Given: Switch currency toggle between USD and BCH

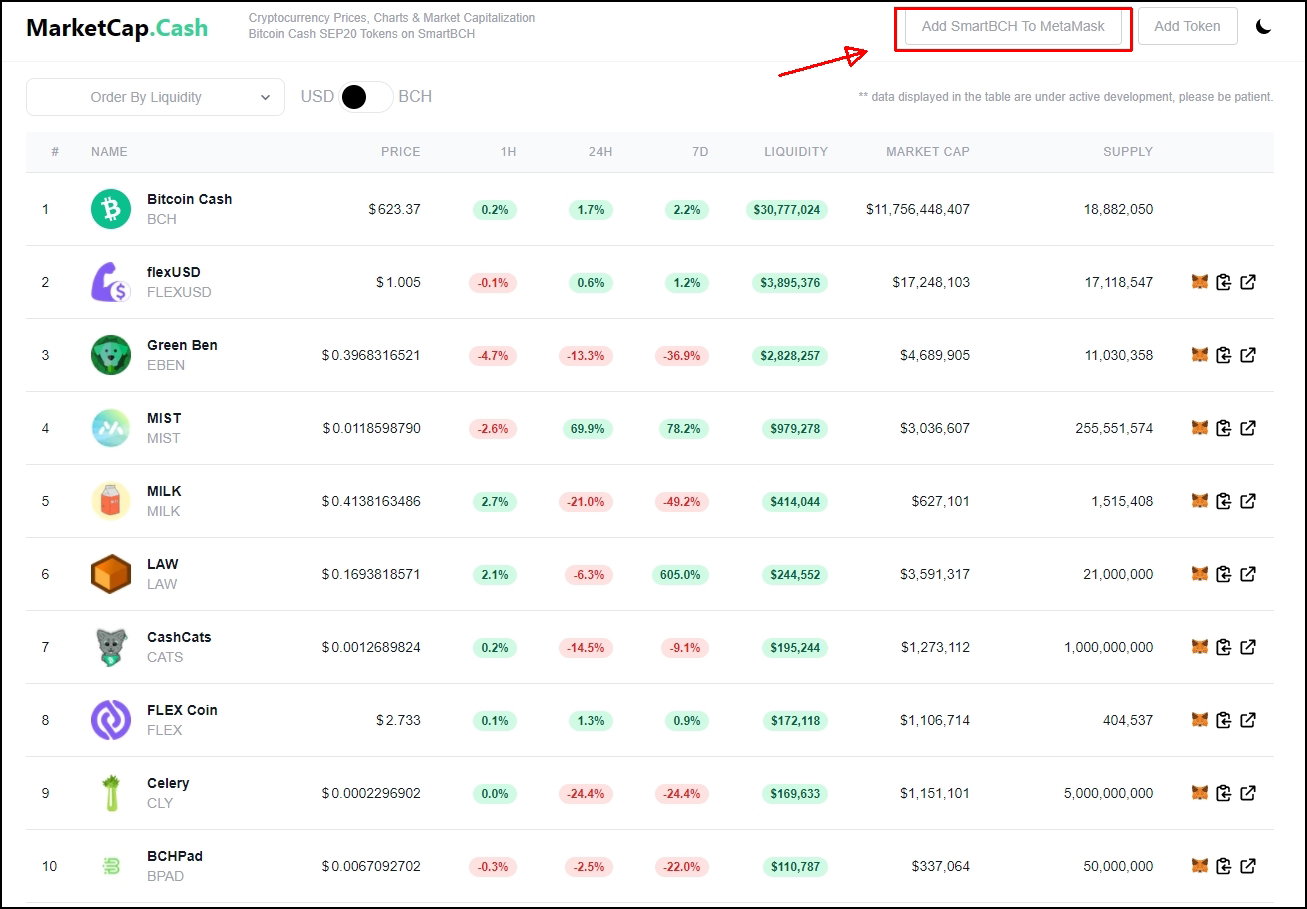Looking at the screenshot, I should (367, 97).
